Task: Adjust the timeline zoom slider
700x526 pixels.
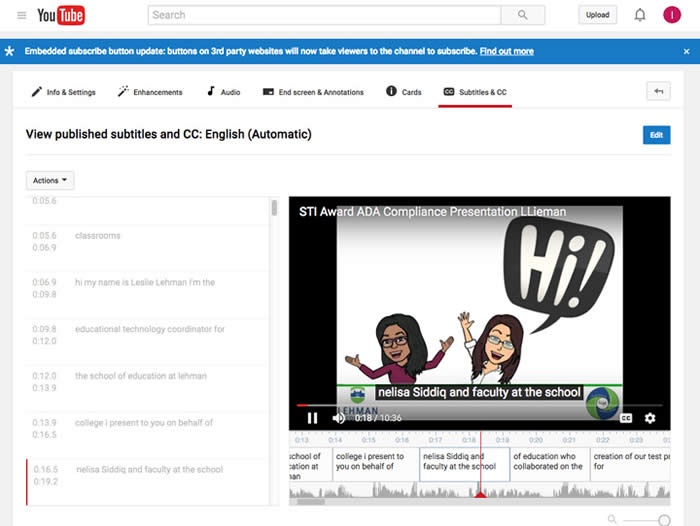Action: click(x=664, y=520)
